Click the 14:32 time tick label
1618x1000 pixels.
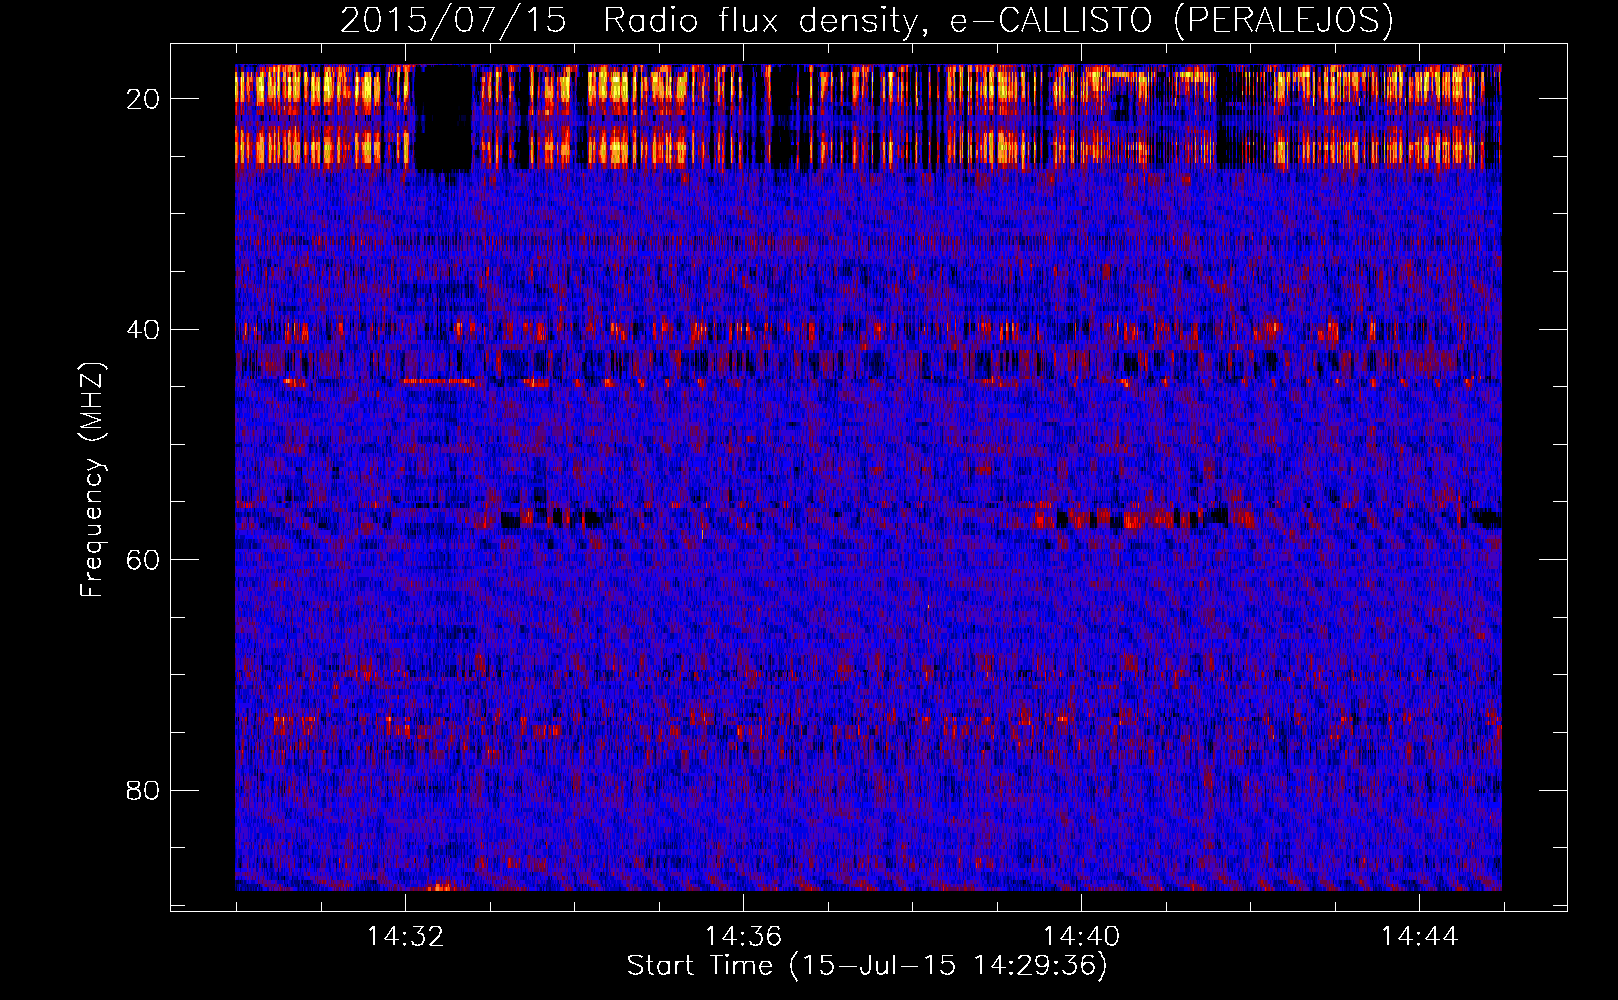(405, 937)
